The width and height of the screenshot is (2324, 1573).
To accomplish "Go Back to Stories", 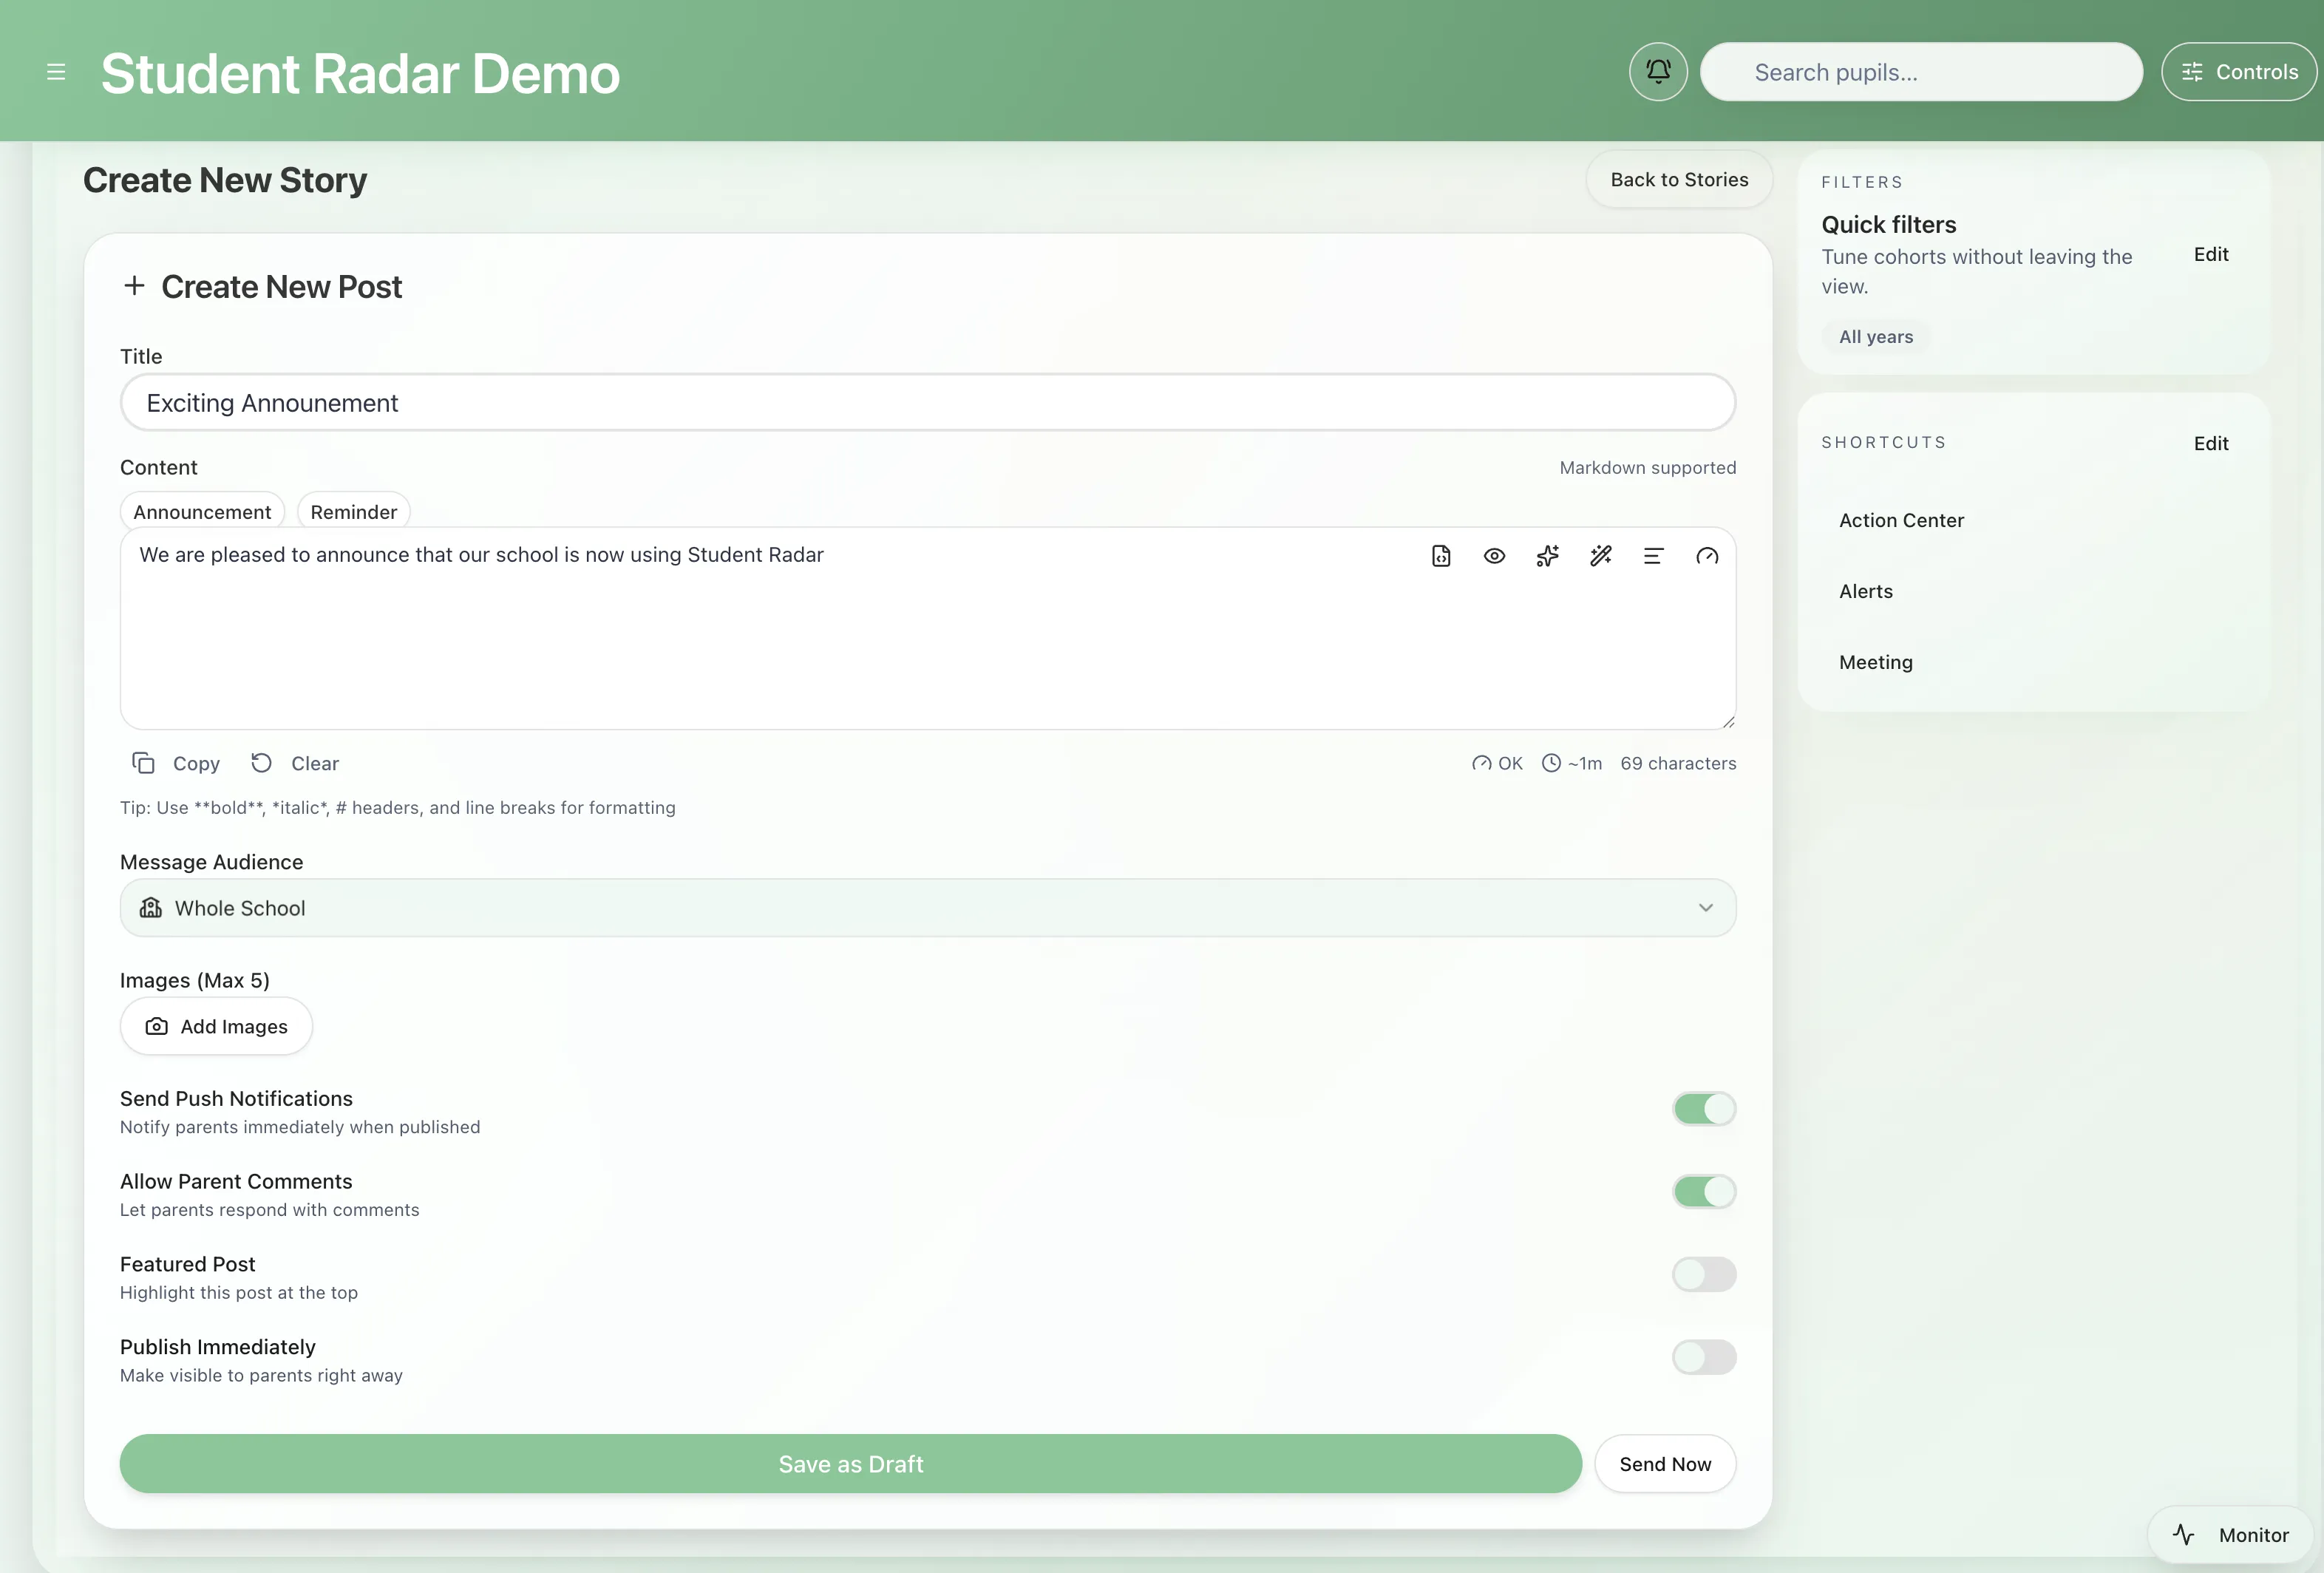I will [x=1679, y=180].
